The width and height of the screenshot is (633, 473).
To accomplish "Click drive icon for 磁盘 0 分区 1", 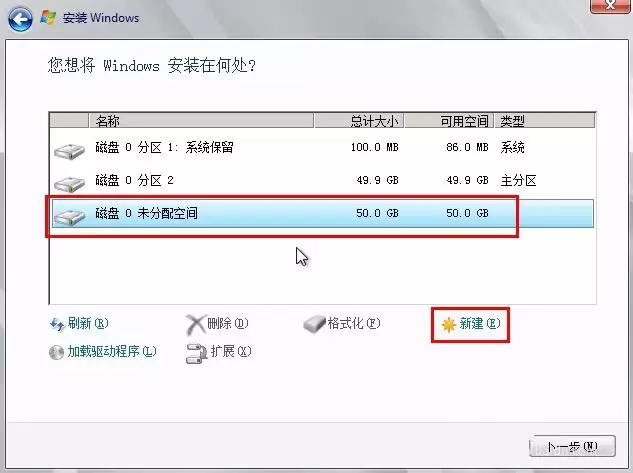I will (69, 151).
